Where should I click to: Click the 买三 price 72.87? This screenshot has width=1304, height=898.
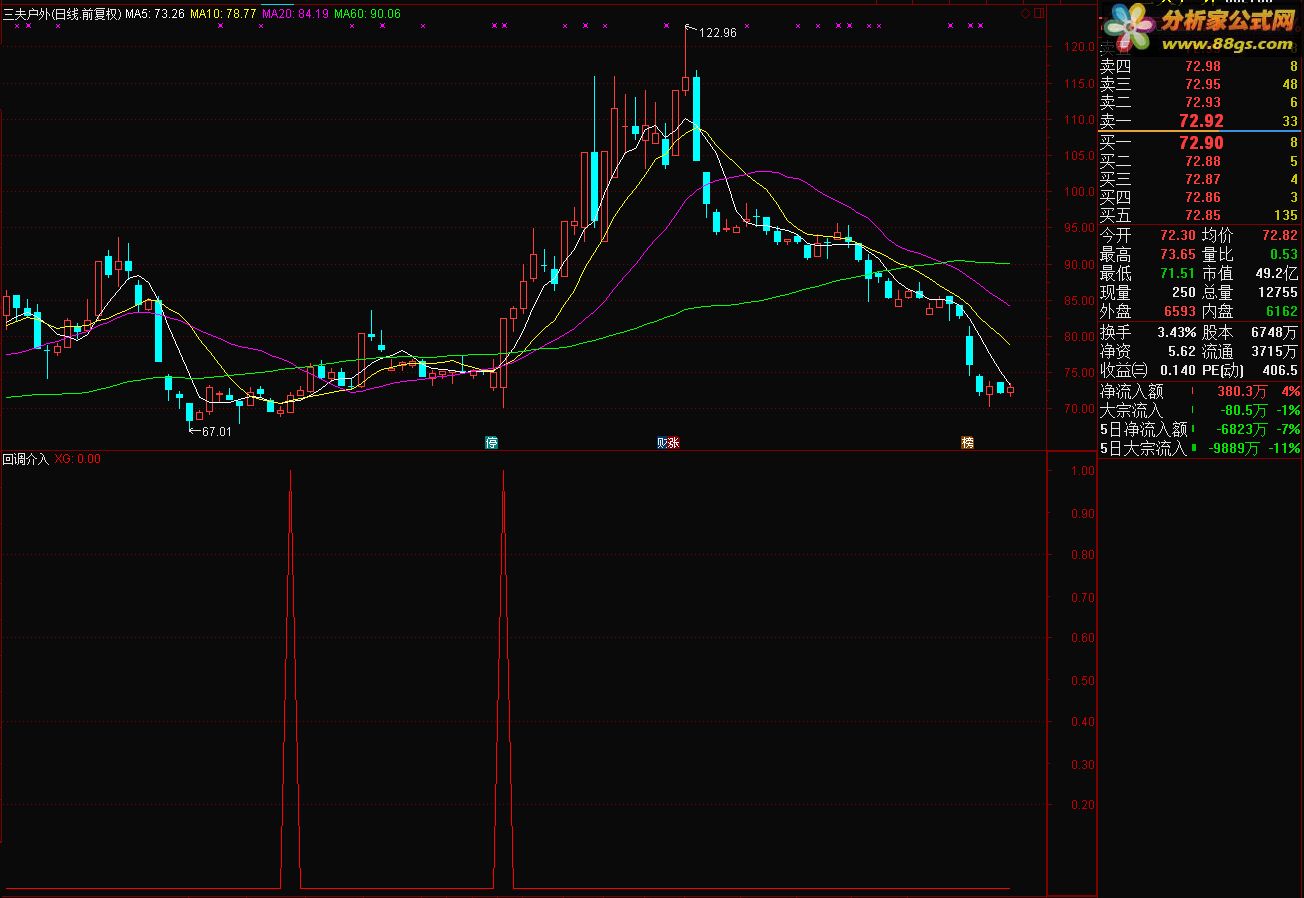[1202, 179]
